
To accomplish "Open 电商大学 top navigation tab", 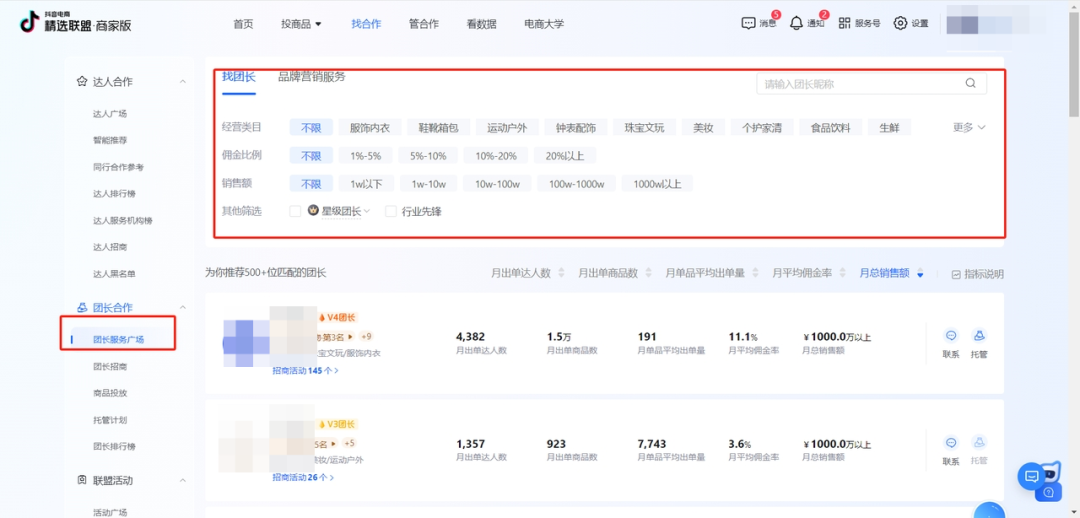I will point(544,23).
